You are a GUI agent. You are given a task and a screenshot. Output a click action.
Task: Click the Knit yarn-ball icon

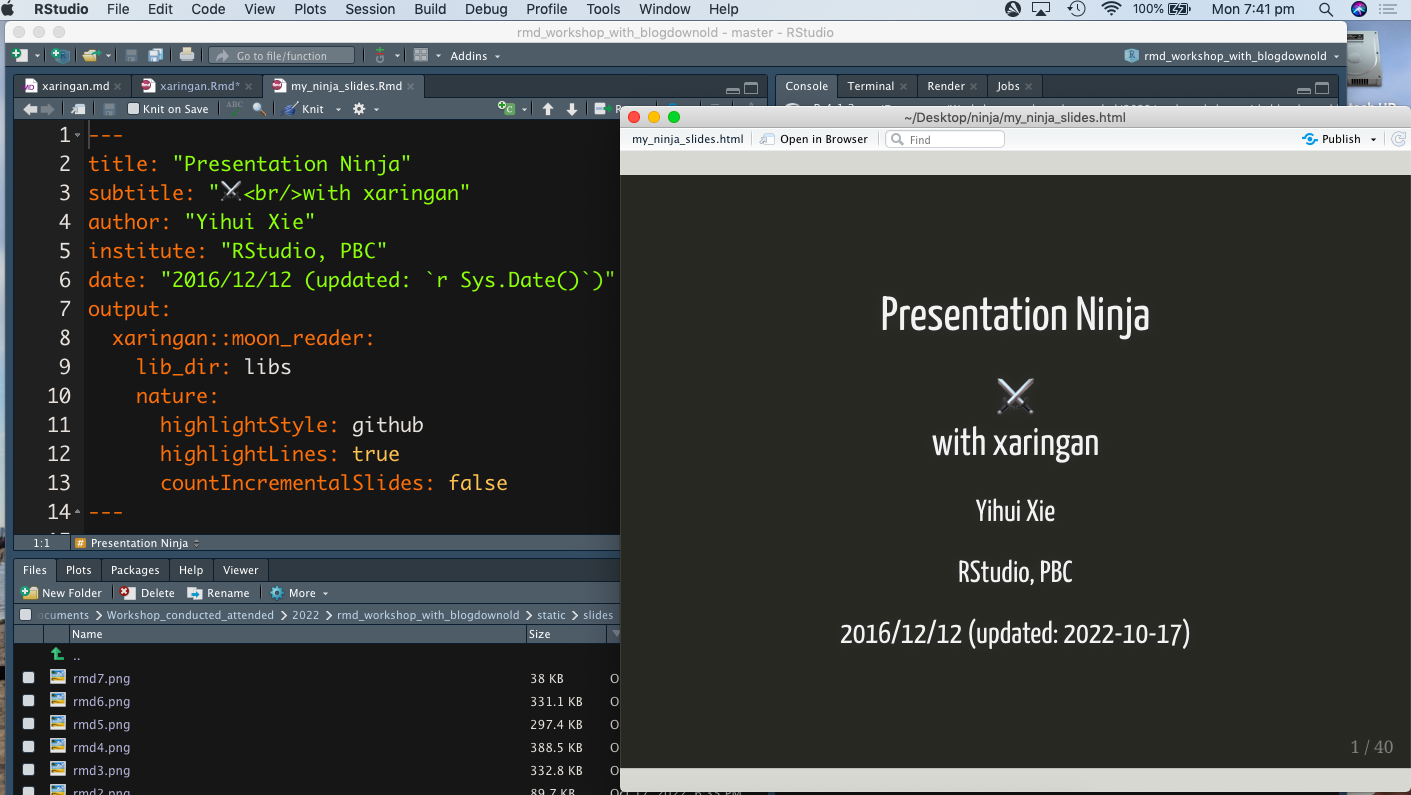(x=290, y=109)
